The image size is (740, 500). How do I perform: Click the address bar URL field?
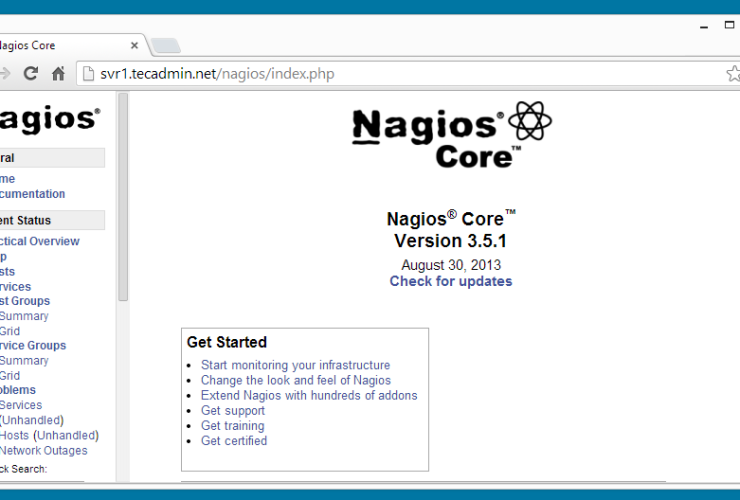(x=400, y=73)
